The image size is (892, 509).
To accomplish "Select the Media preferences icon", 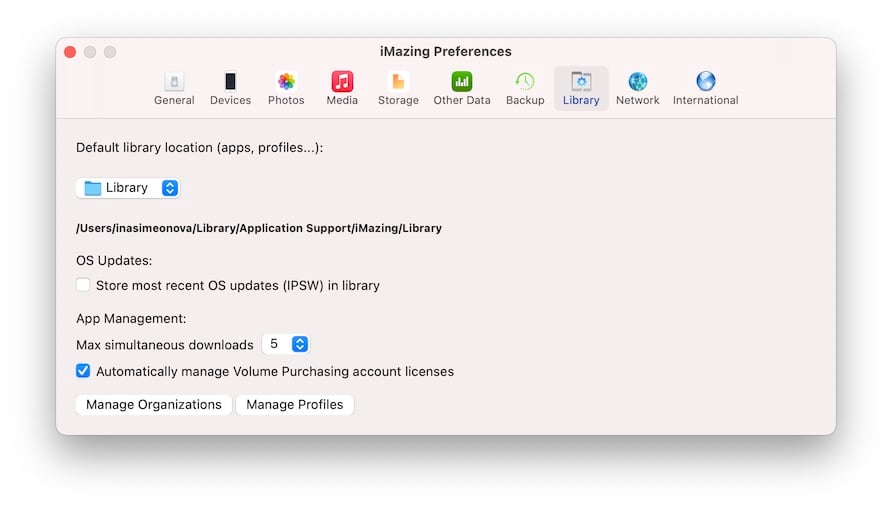I will [x=342, y=89].
